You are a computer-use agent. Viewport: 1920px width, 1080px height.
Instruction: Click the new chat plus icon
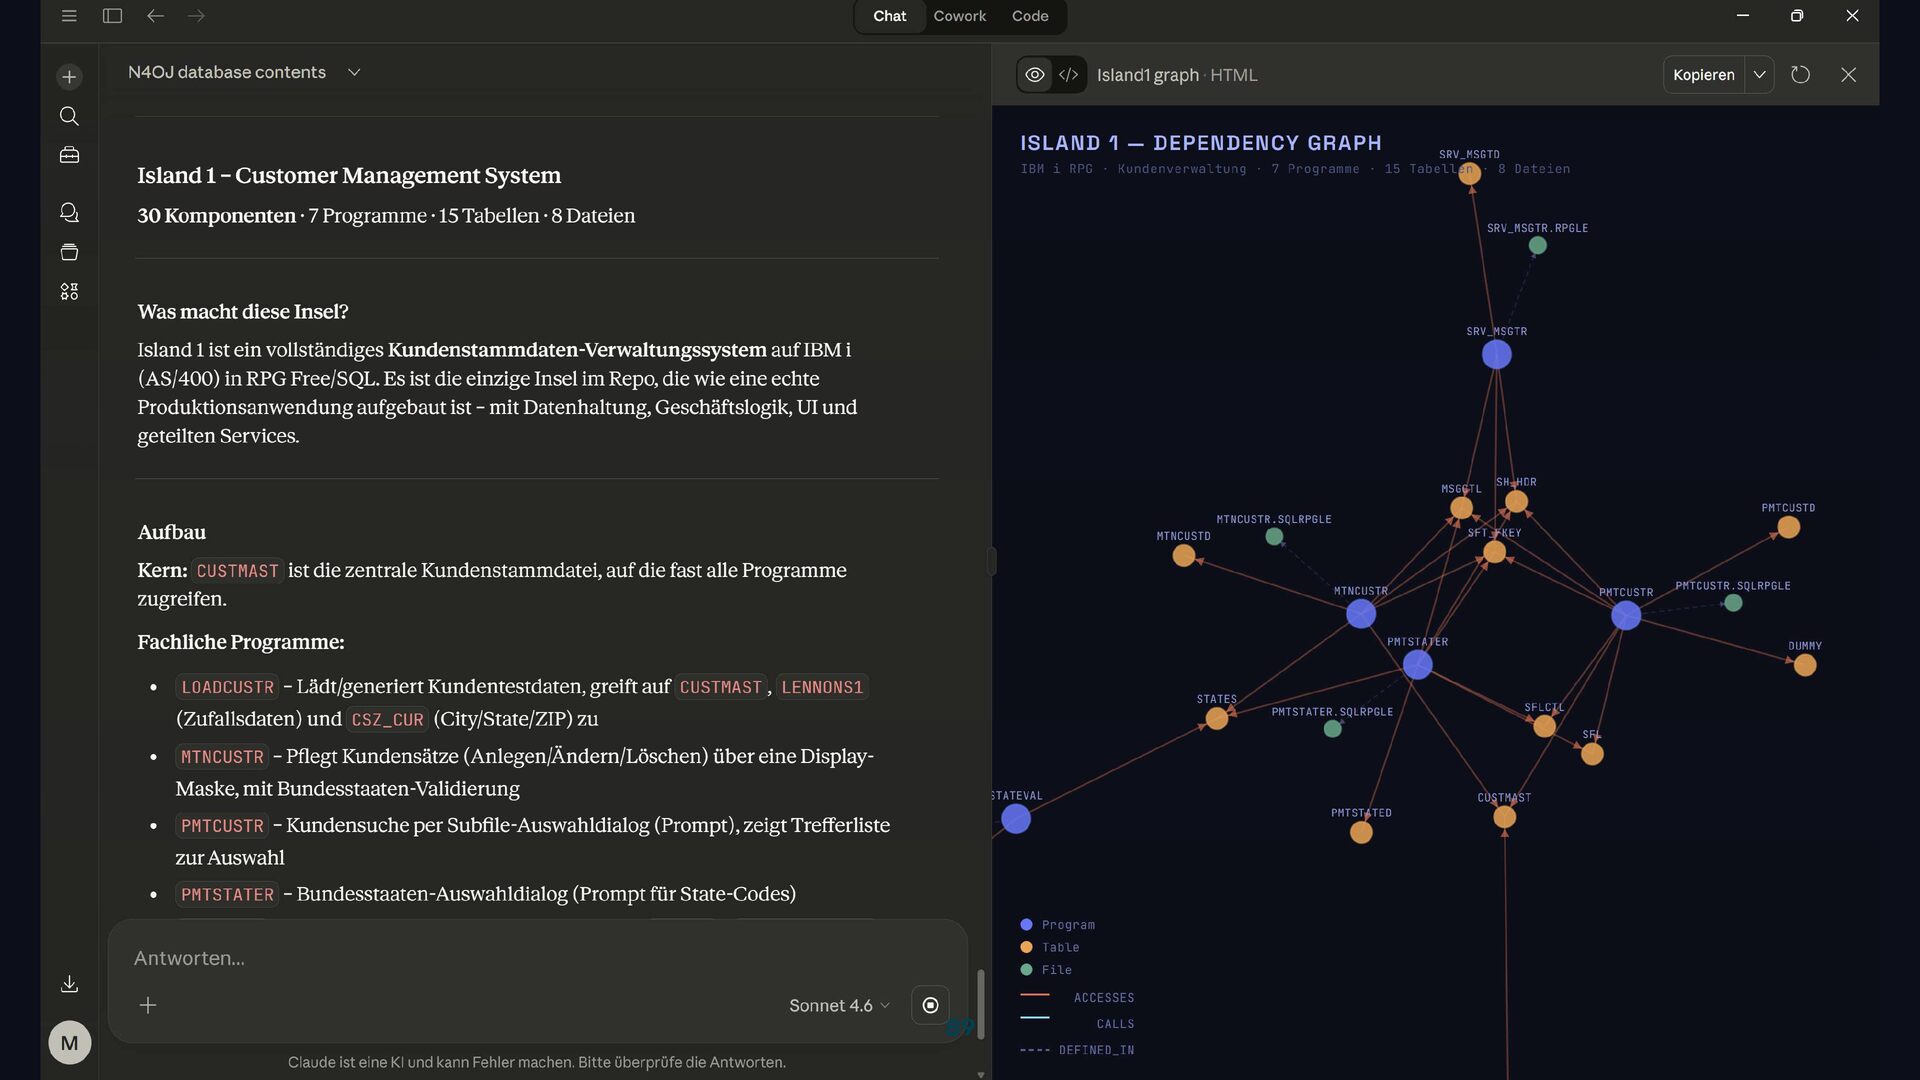(x=69, y=77)
